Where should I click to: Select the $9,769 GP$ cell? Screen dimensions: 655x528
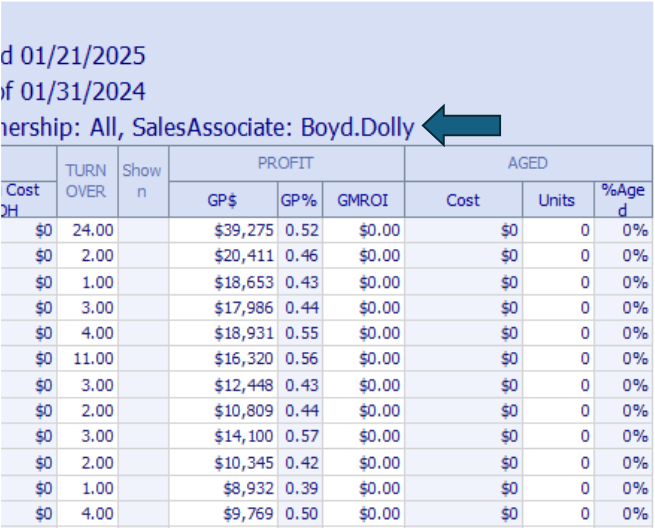tap(223, 514)
